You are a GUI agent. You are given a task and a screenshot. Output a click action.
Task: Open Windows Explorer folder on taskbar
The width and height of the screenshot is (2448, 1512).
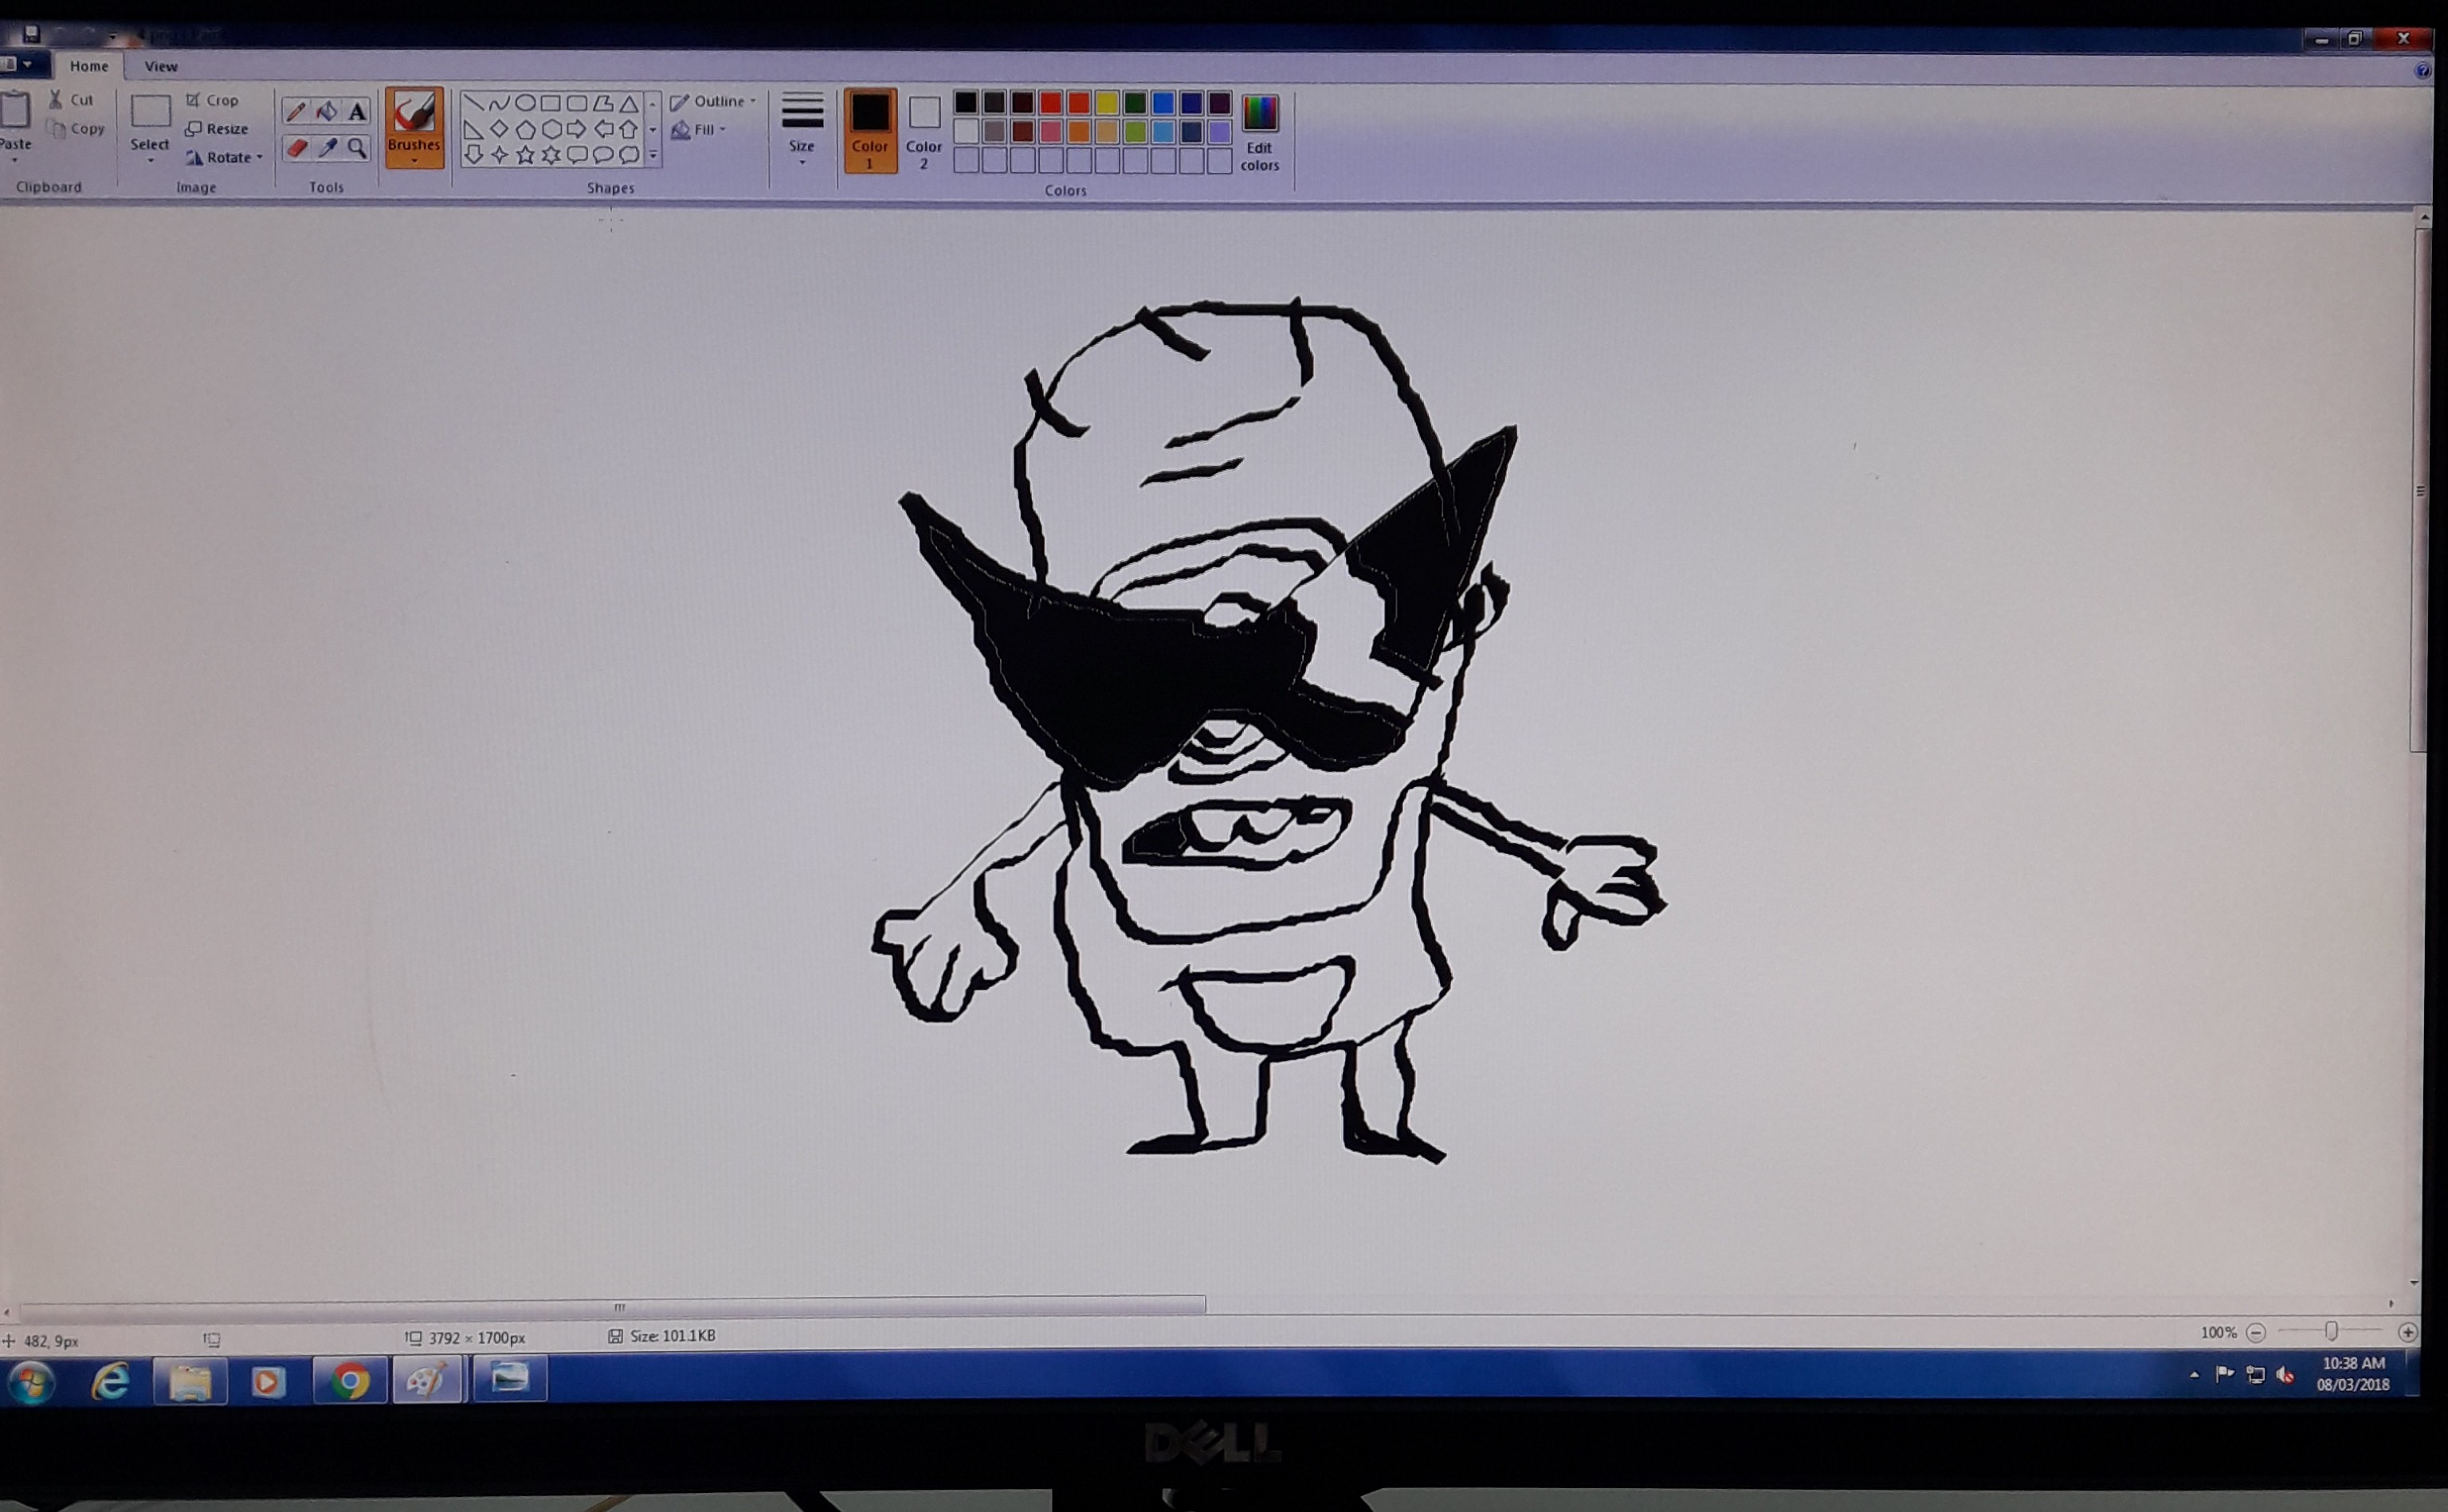coord(190,1381)
